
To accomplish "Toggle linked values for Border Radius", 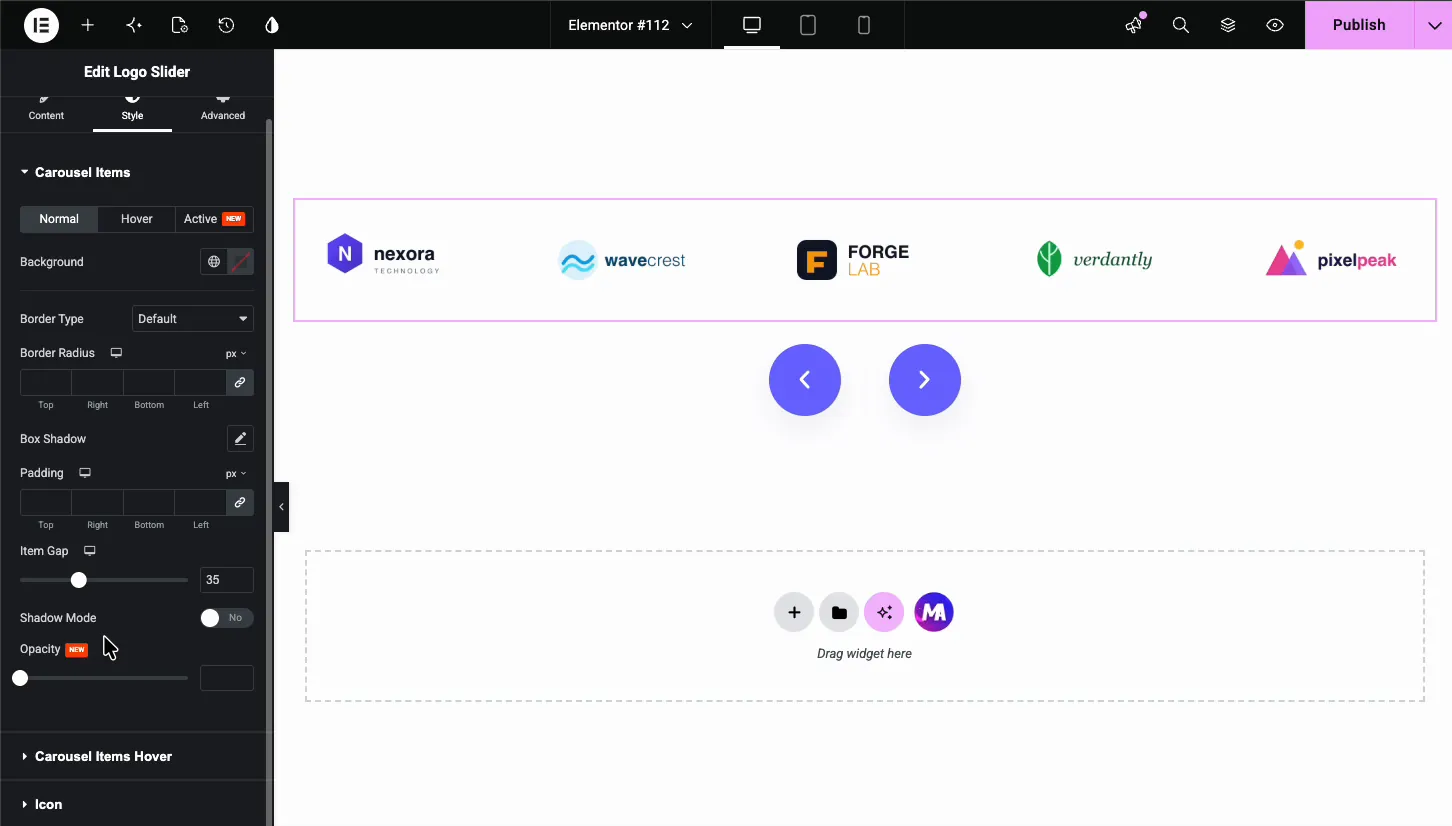I will [240, 382].
